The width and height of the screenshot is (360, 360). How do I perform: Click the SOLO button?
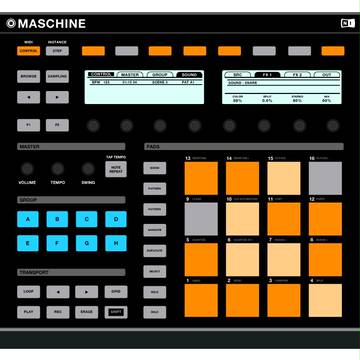pyautogui.click(x=155, y=292)
